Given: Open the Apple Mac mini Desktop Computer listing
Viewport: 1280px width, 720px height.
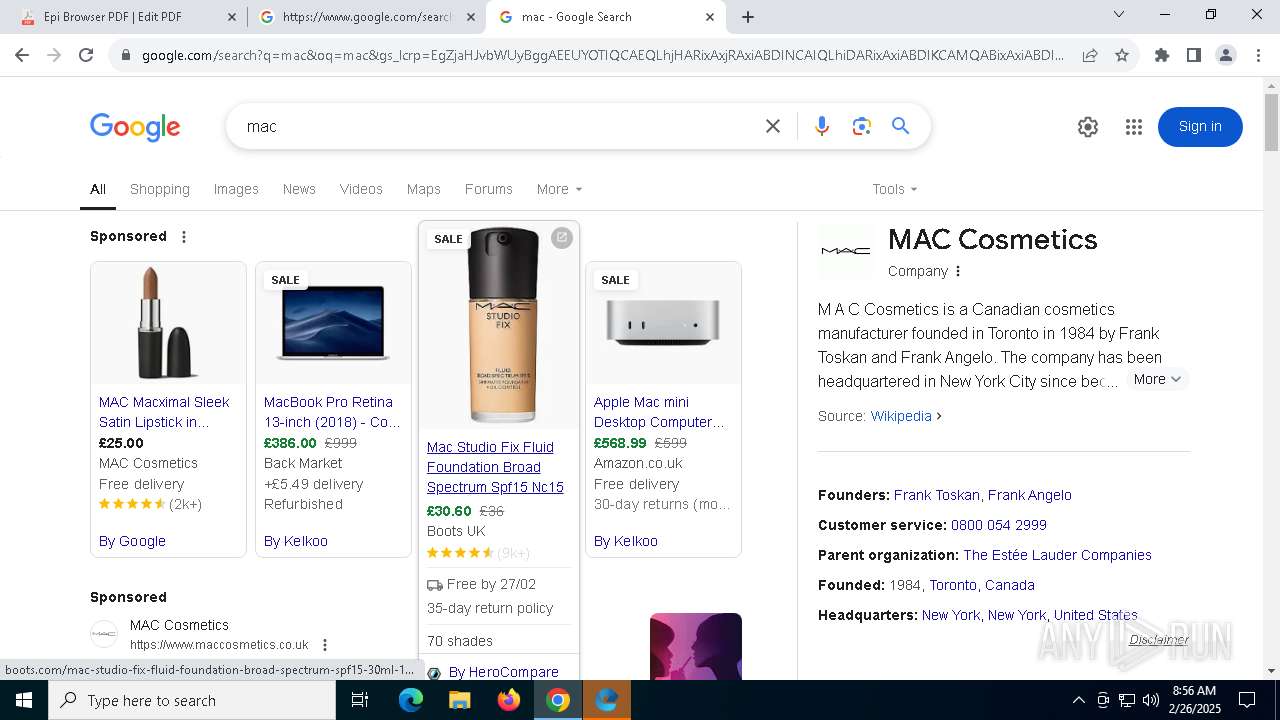Looking at the screenshot, I should click(660, 412).
